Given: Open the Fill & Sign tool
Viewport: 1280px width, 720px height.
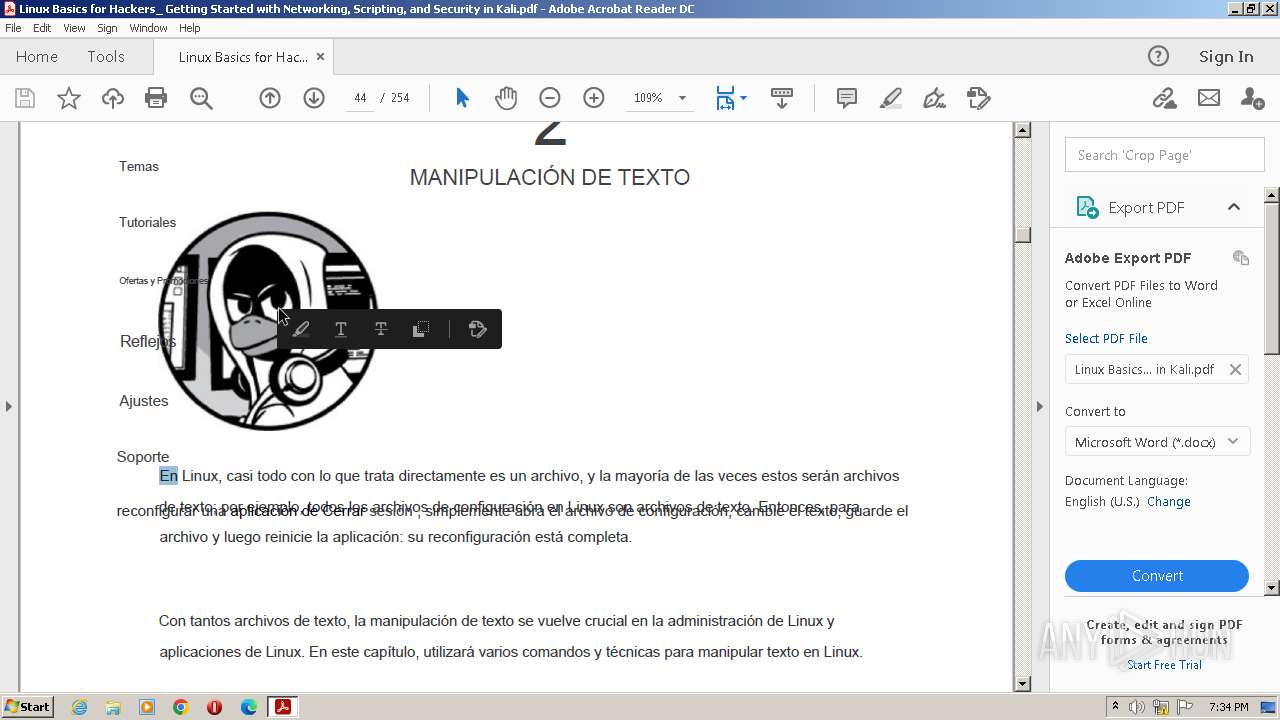Looking at the screenshot, I should pyautogui.click(x=935, y=98).
